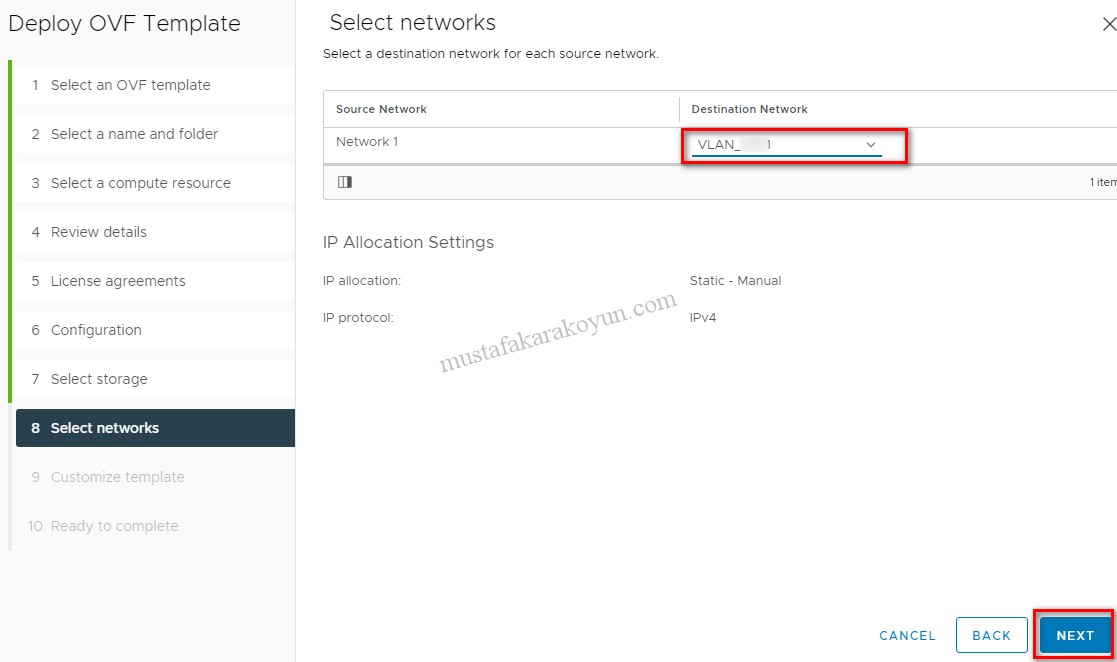Screen dimensions: 1117x662
Task: Click step 9 Customize template
Action: pyautogui.click(x=117, y=477)
